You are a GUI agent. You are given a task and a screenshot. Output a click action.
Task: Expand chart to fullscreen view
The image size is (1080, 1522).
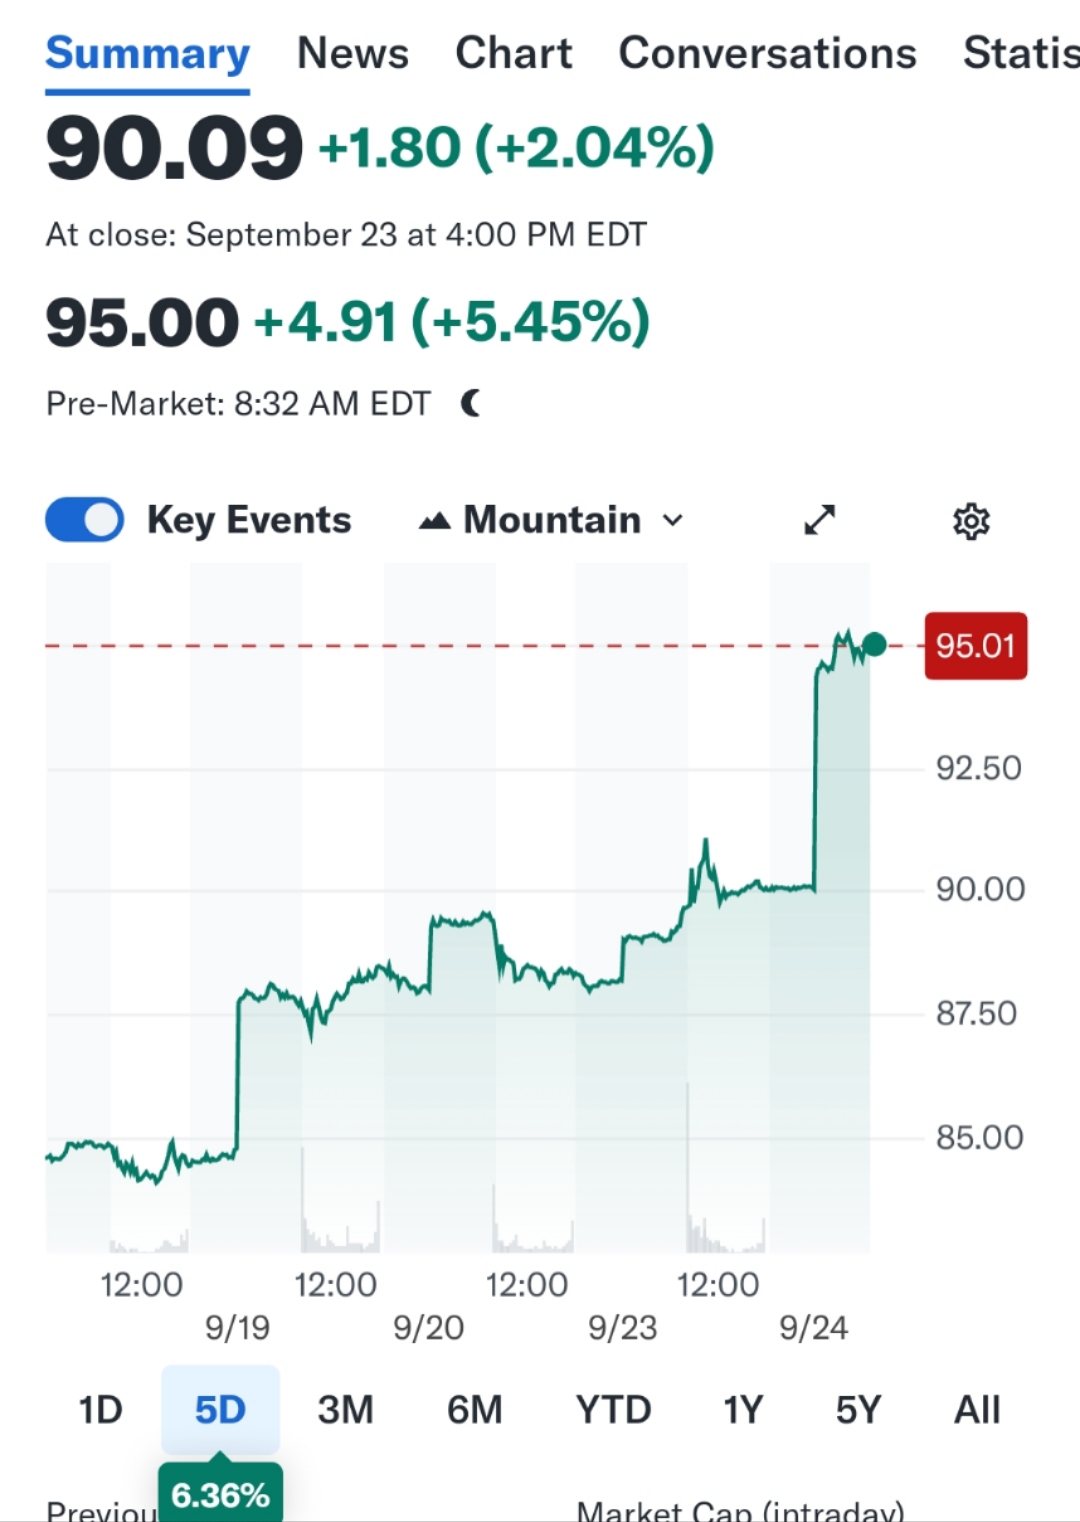tap(819, 520)
